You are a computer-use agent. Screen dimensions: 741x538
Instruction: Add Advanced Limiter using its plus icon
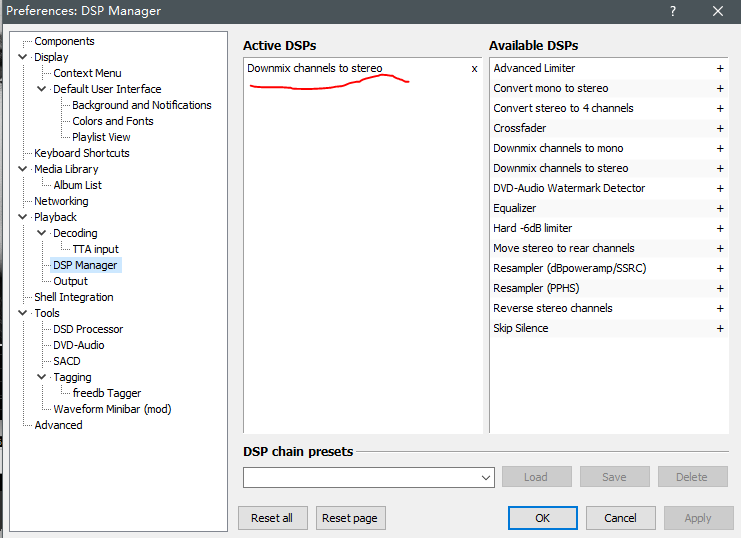click(719, 69)
